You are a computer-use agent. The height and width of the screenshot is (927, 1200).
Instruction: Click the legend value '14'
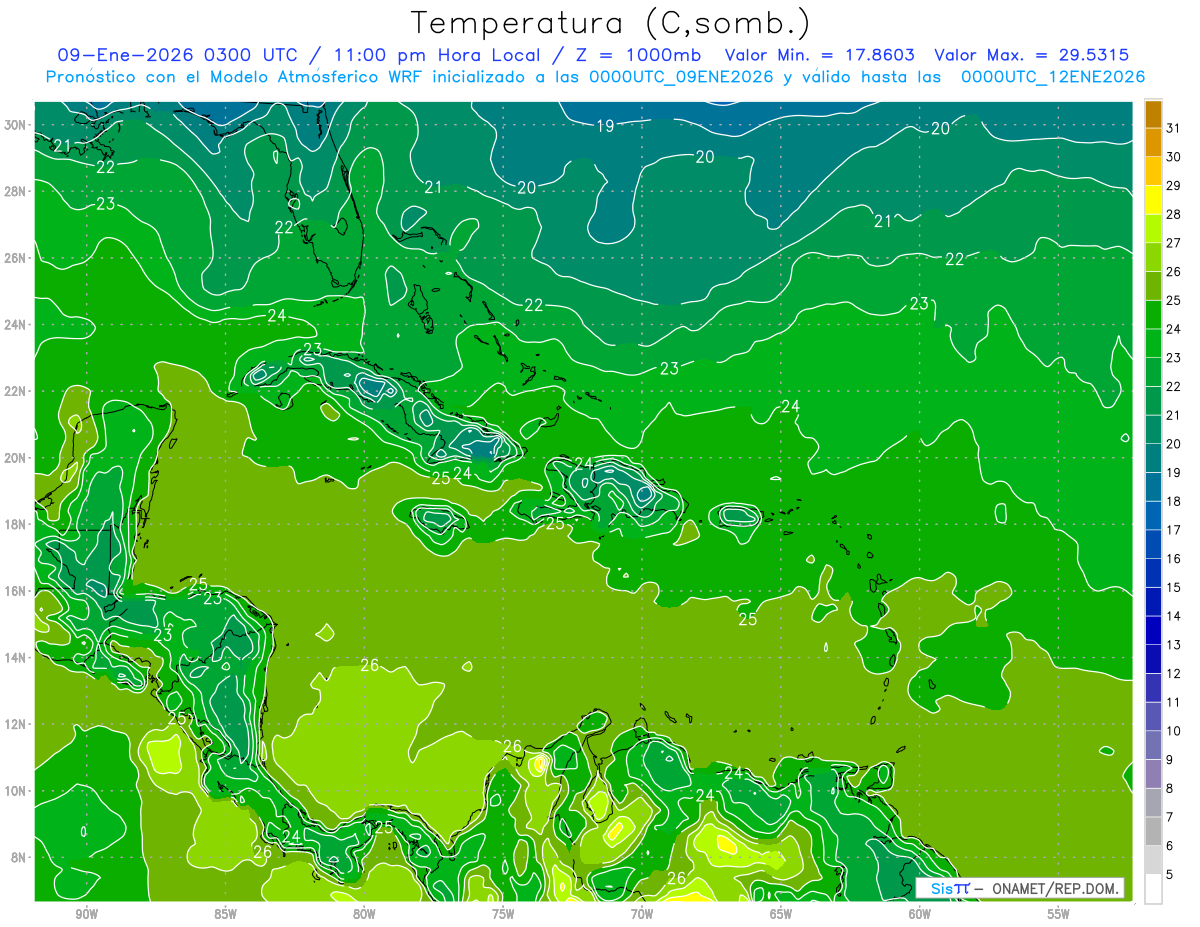tap(1173, 616)
